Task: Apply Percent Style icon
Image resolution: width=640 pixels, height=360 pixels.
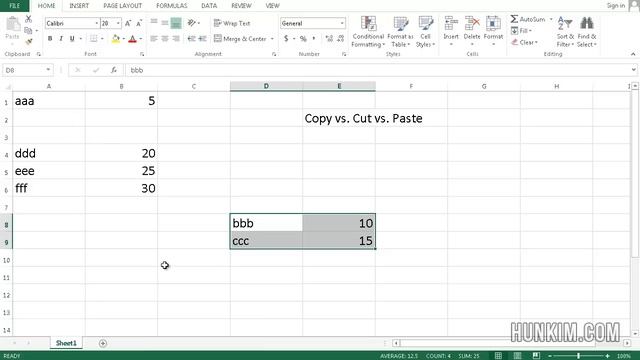Action: [x=303, y=39]
